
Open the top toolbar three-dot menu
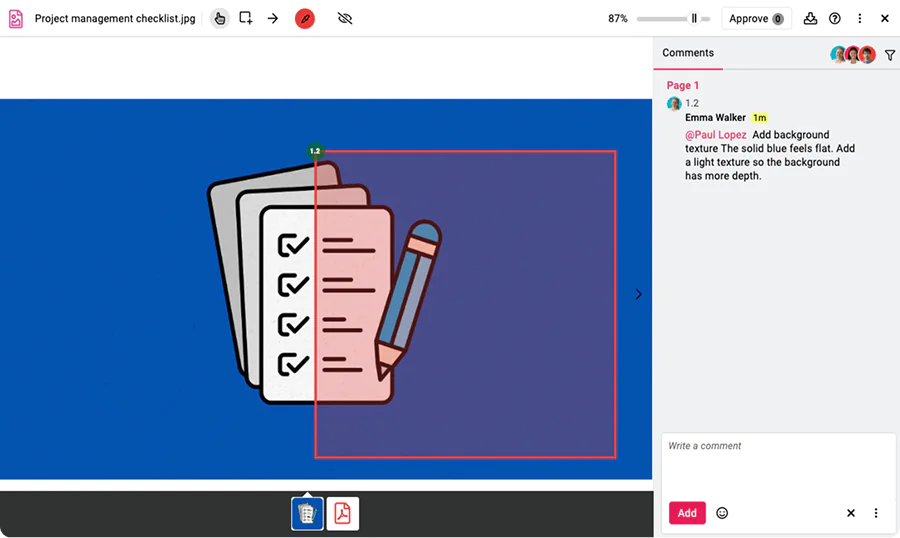coord(859,18)
